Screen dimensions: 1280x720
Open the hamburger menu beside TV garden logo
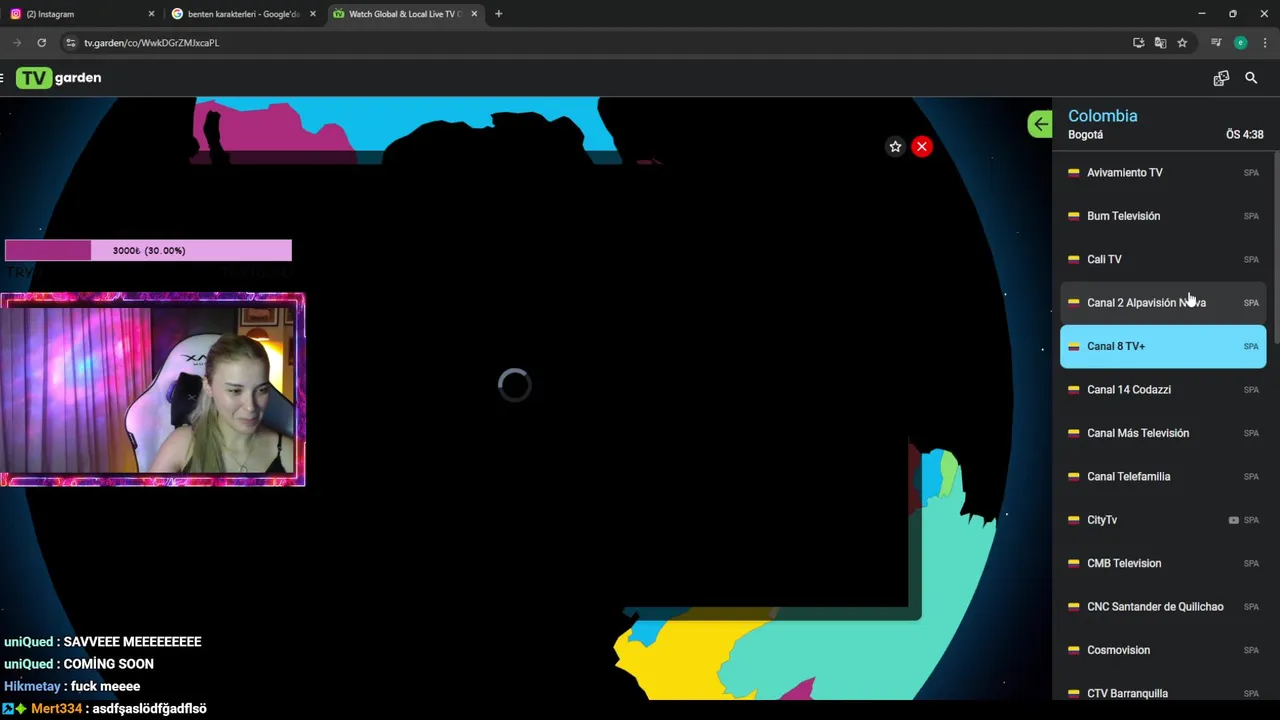pos(3,78)
